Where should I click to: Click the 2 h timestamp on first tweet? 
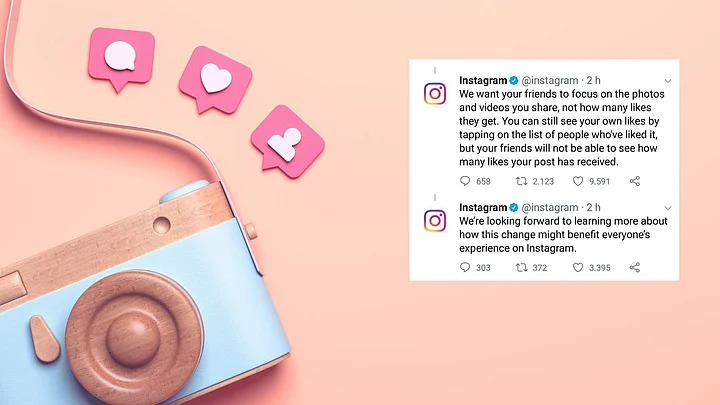click(593, 80)
